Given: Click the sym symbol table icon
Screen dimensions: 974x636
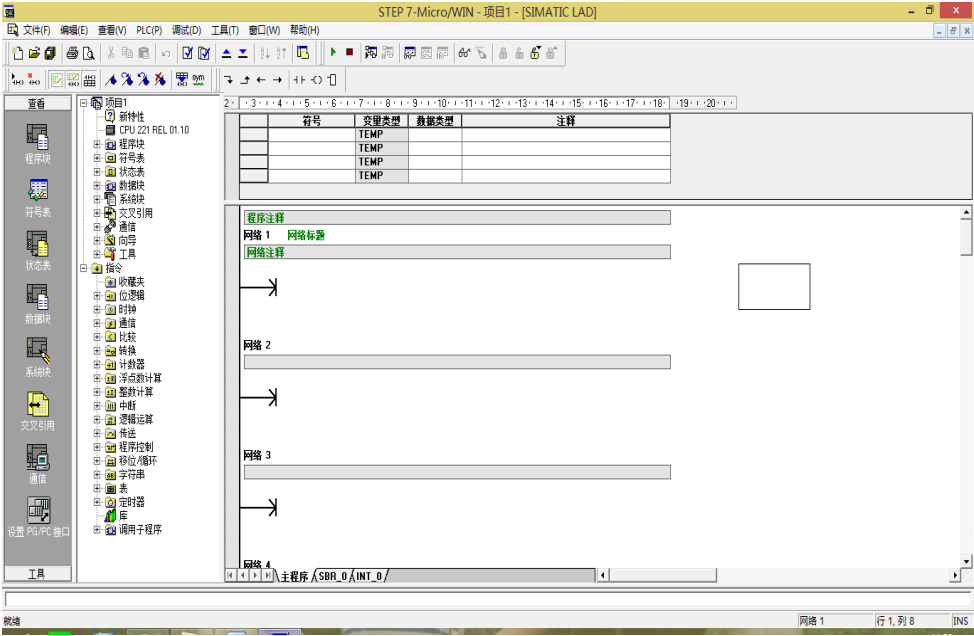Looking at the screenshot, I should coord(198,80).
